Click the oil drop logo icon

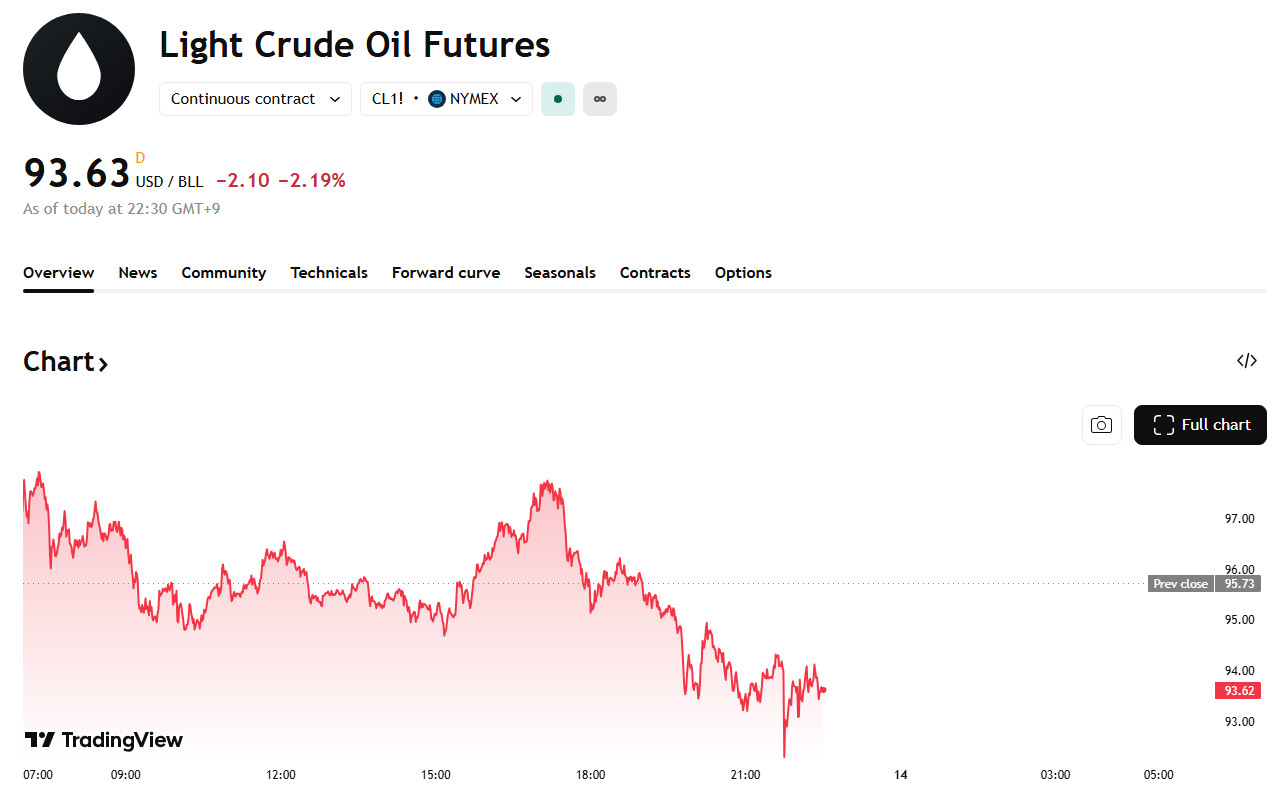79,69
